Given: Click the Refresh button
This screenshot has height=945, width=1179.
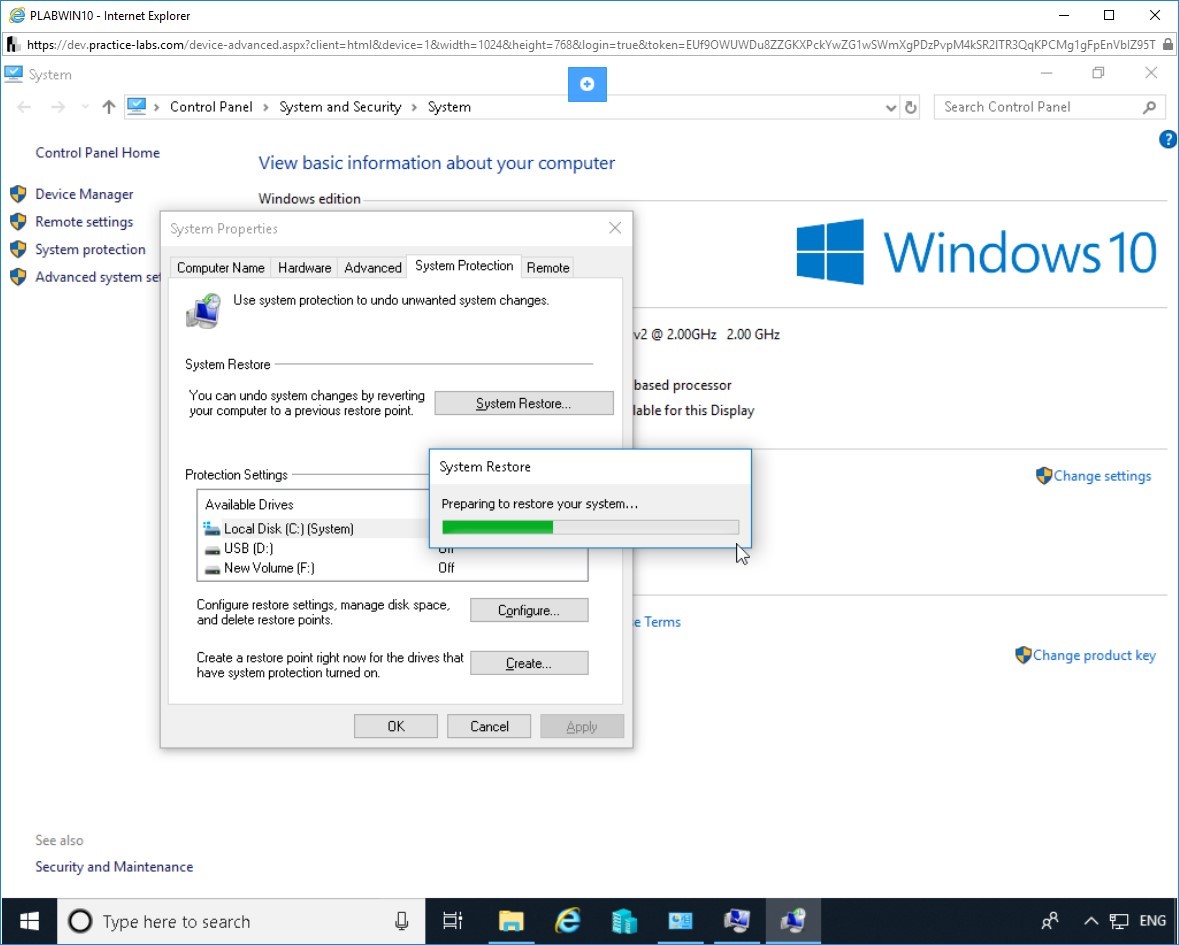Looking at the screenshot, I should (911, 108).
